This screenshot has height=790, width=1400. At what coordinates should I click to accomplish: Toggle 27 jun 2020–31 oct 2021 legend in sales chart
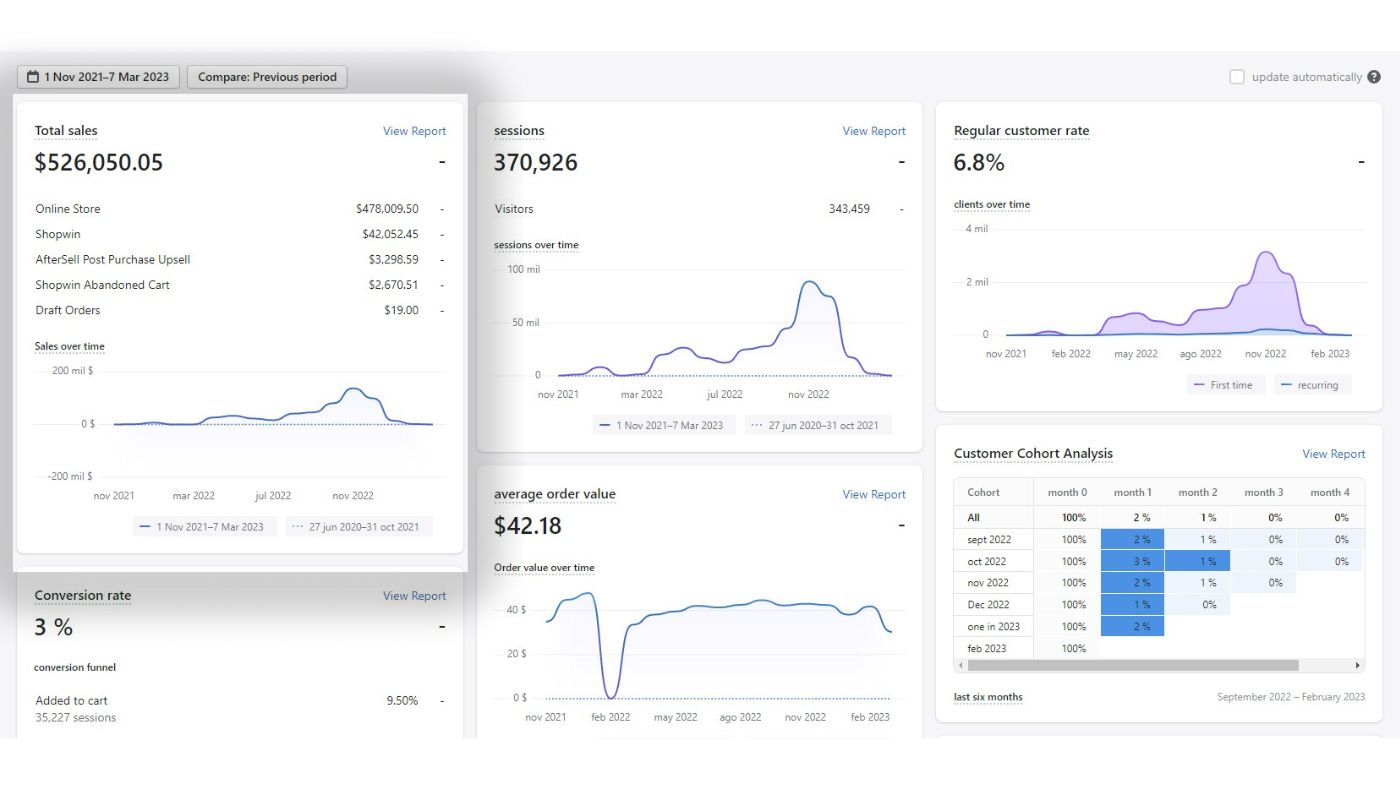pos(359,527)
